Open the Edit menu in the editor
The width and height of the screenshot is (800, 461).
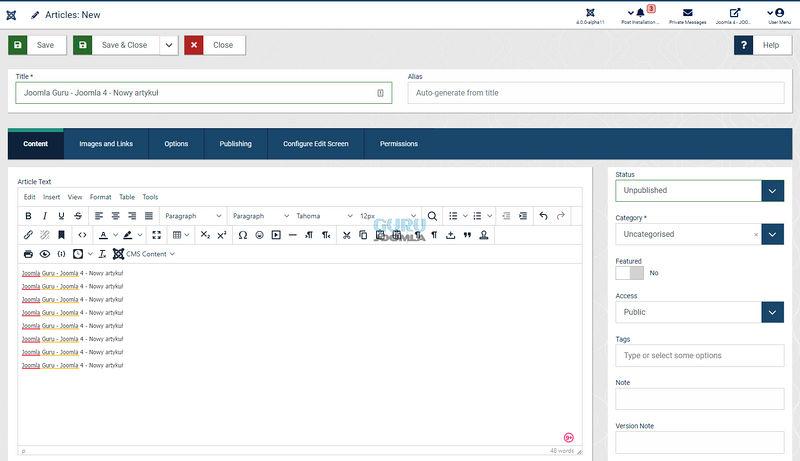[30, 197]
